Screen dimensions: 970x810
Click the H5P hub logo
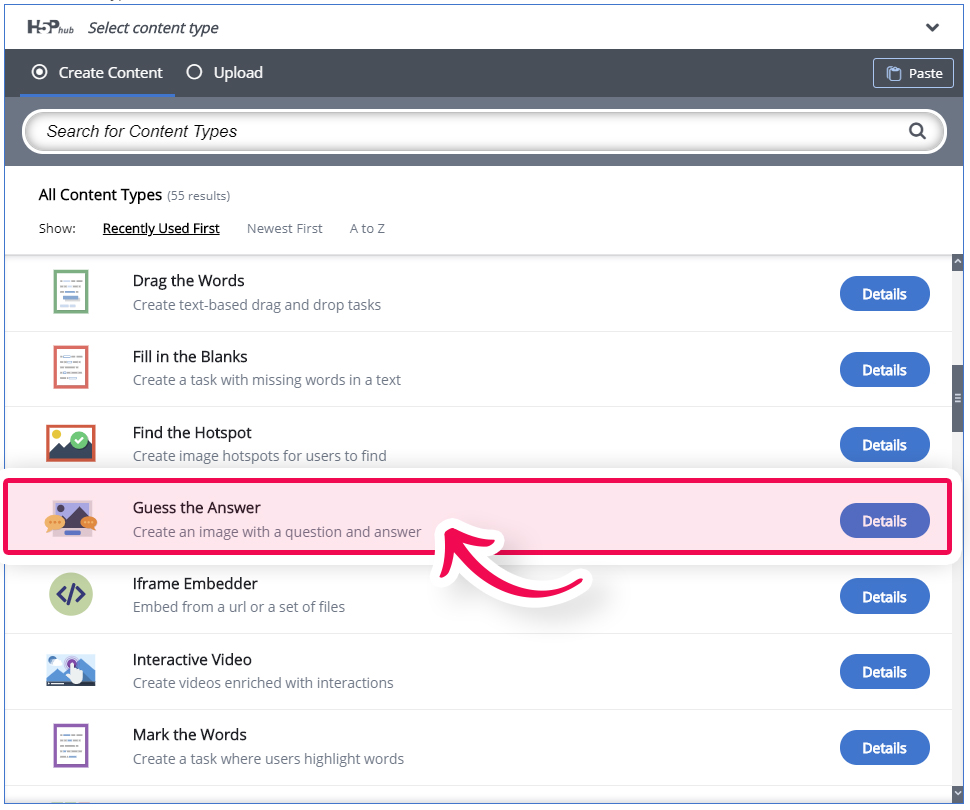[x=50, y=27]
